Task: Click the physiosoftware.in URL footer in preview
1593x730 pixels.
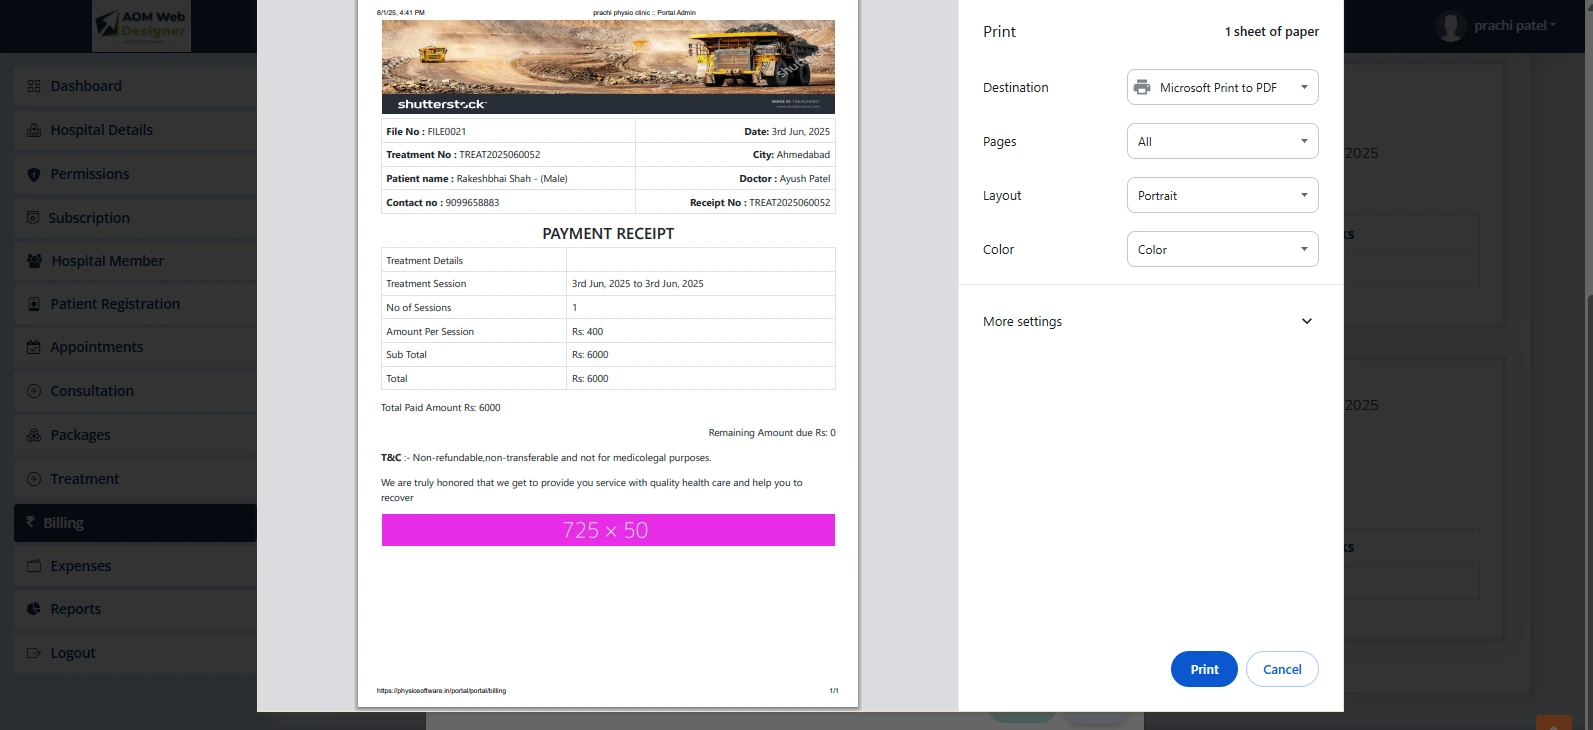Action: 441,691
